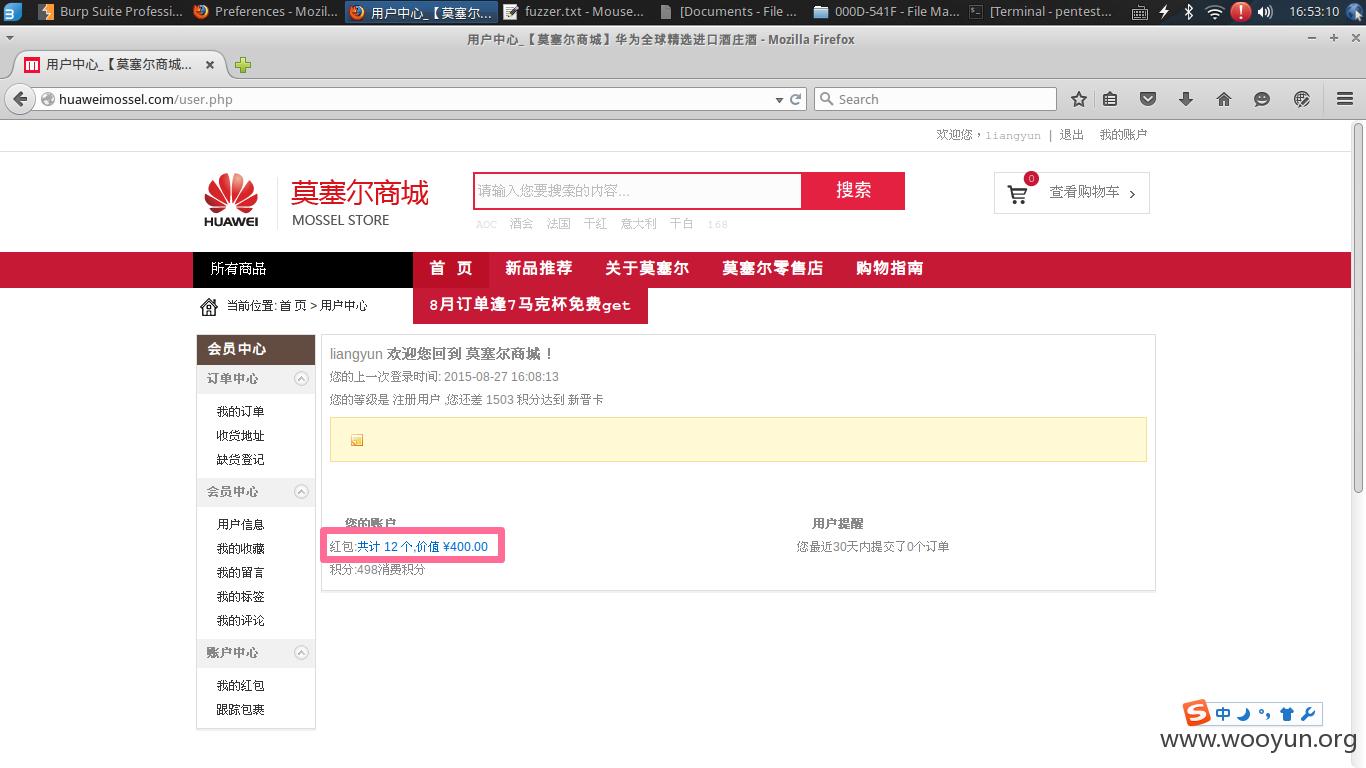Click the Sogou input method S icon
The image size is (1366, 768).
pos(1197,713)
